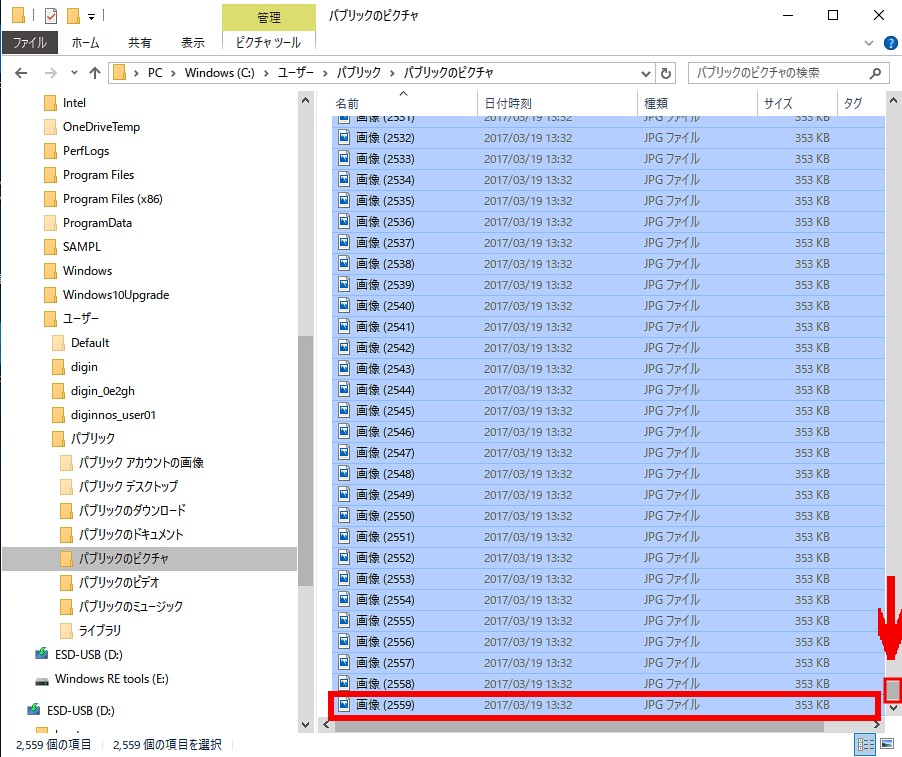Open the ファイル menu tab
902x757 pixels.
coord(30,43)
